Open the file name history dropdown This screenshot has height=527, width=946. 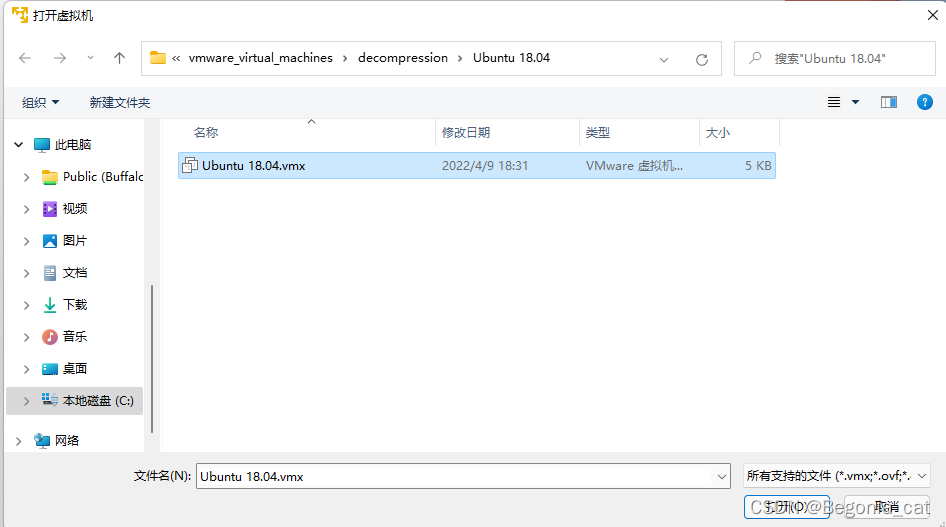coord(722,476)
